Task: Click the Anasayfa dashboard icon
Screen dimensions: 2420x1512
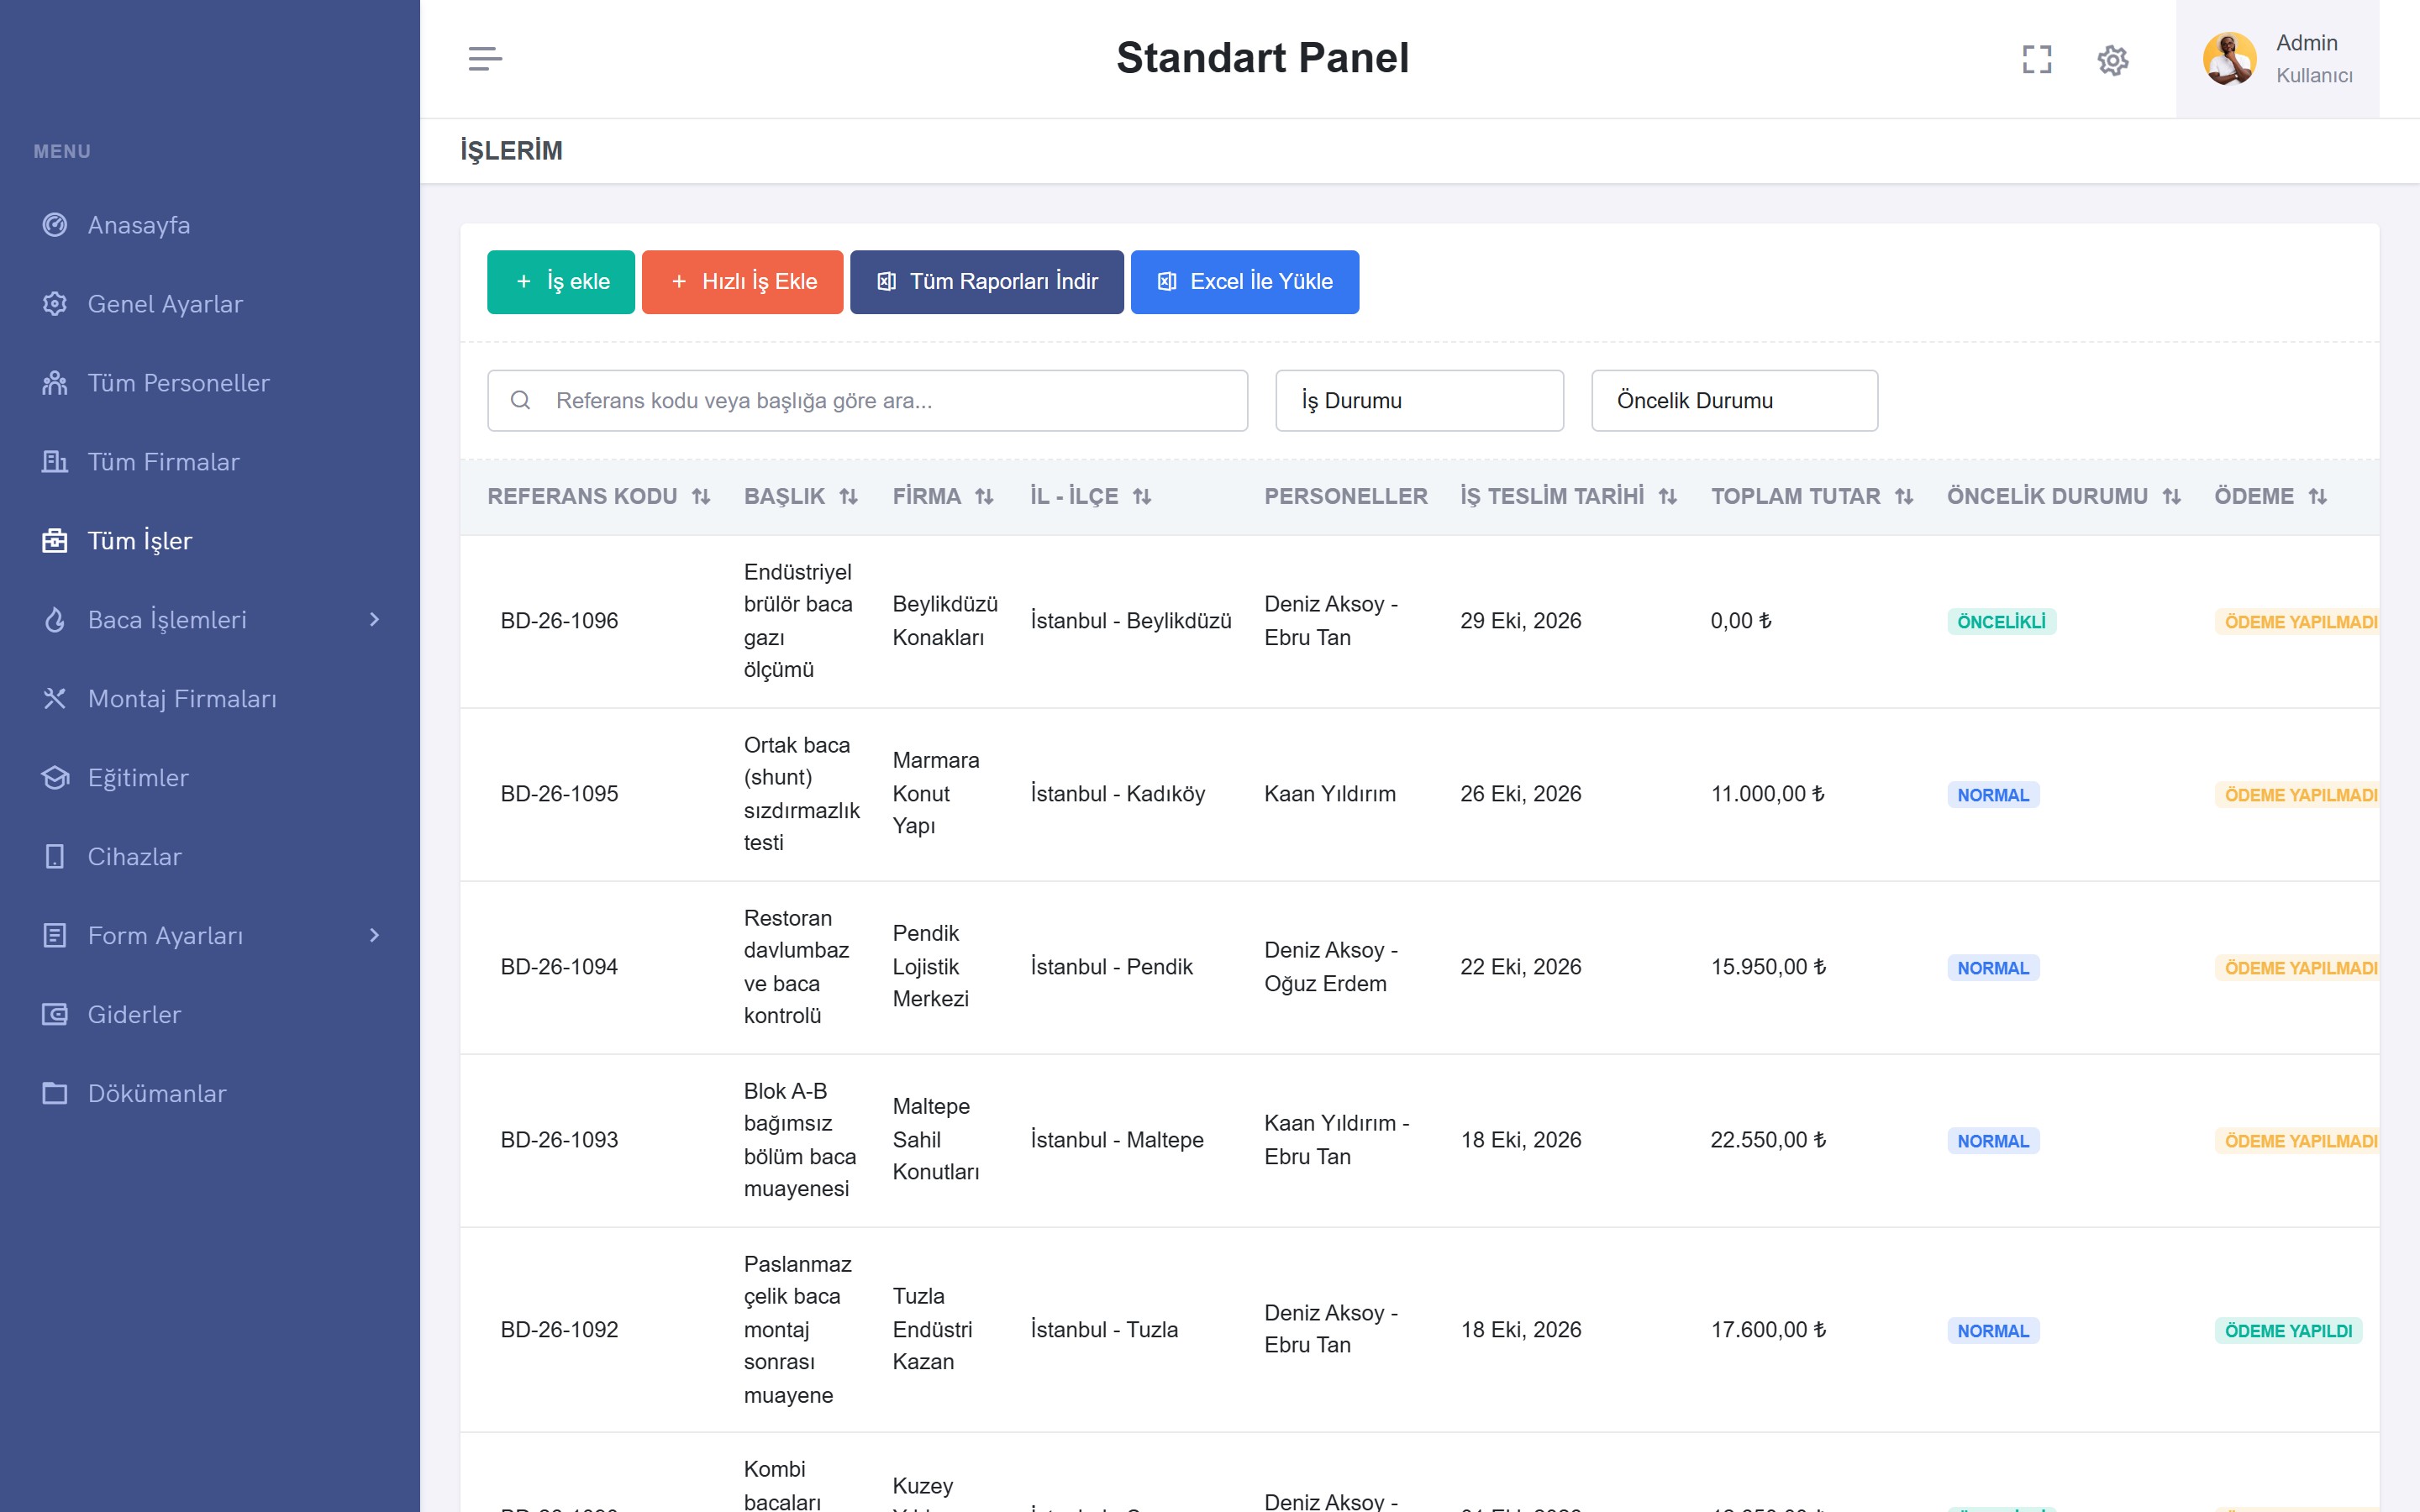Action: pos(55,225)
